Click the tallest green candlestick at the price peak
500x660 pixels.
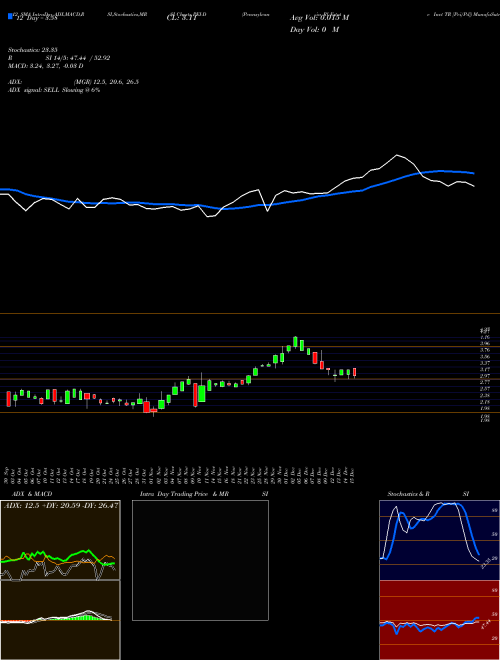(295, 342)
